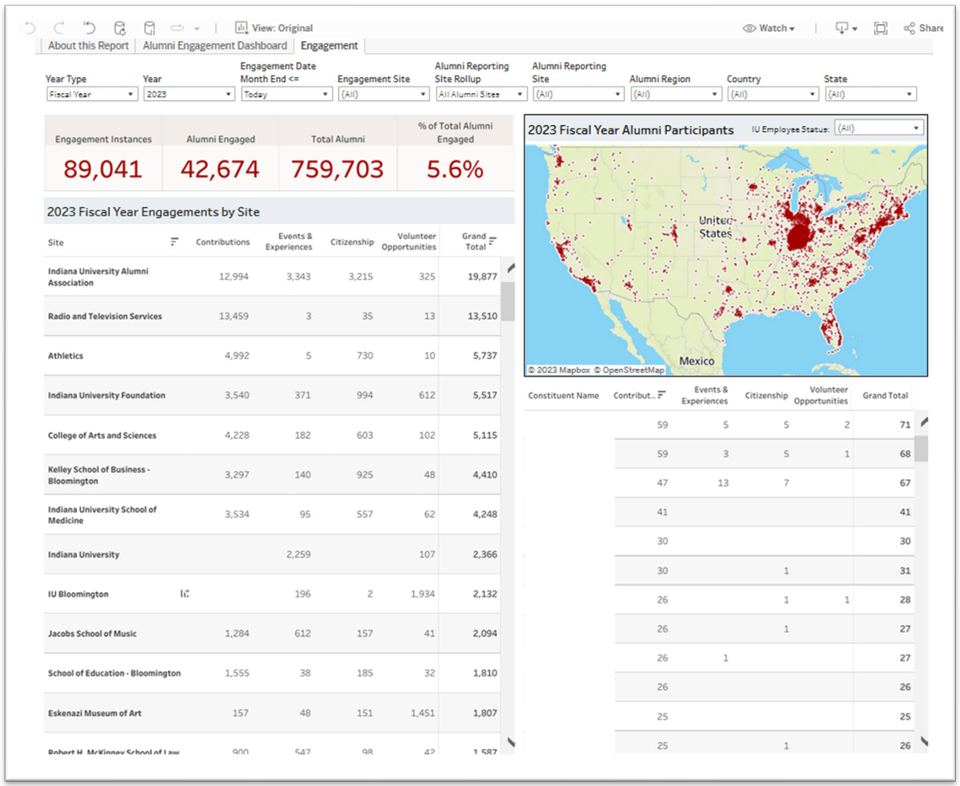This screenshot has height=786, width=960.
Task: Open the Engagement Site dropdown
Action: [x=384, y=94]
